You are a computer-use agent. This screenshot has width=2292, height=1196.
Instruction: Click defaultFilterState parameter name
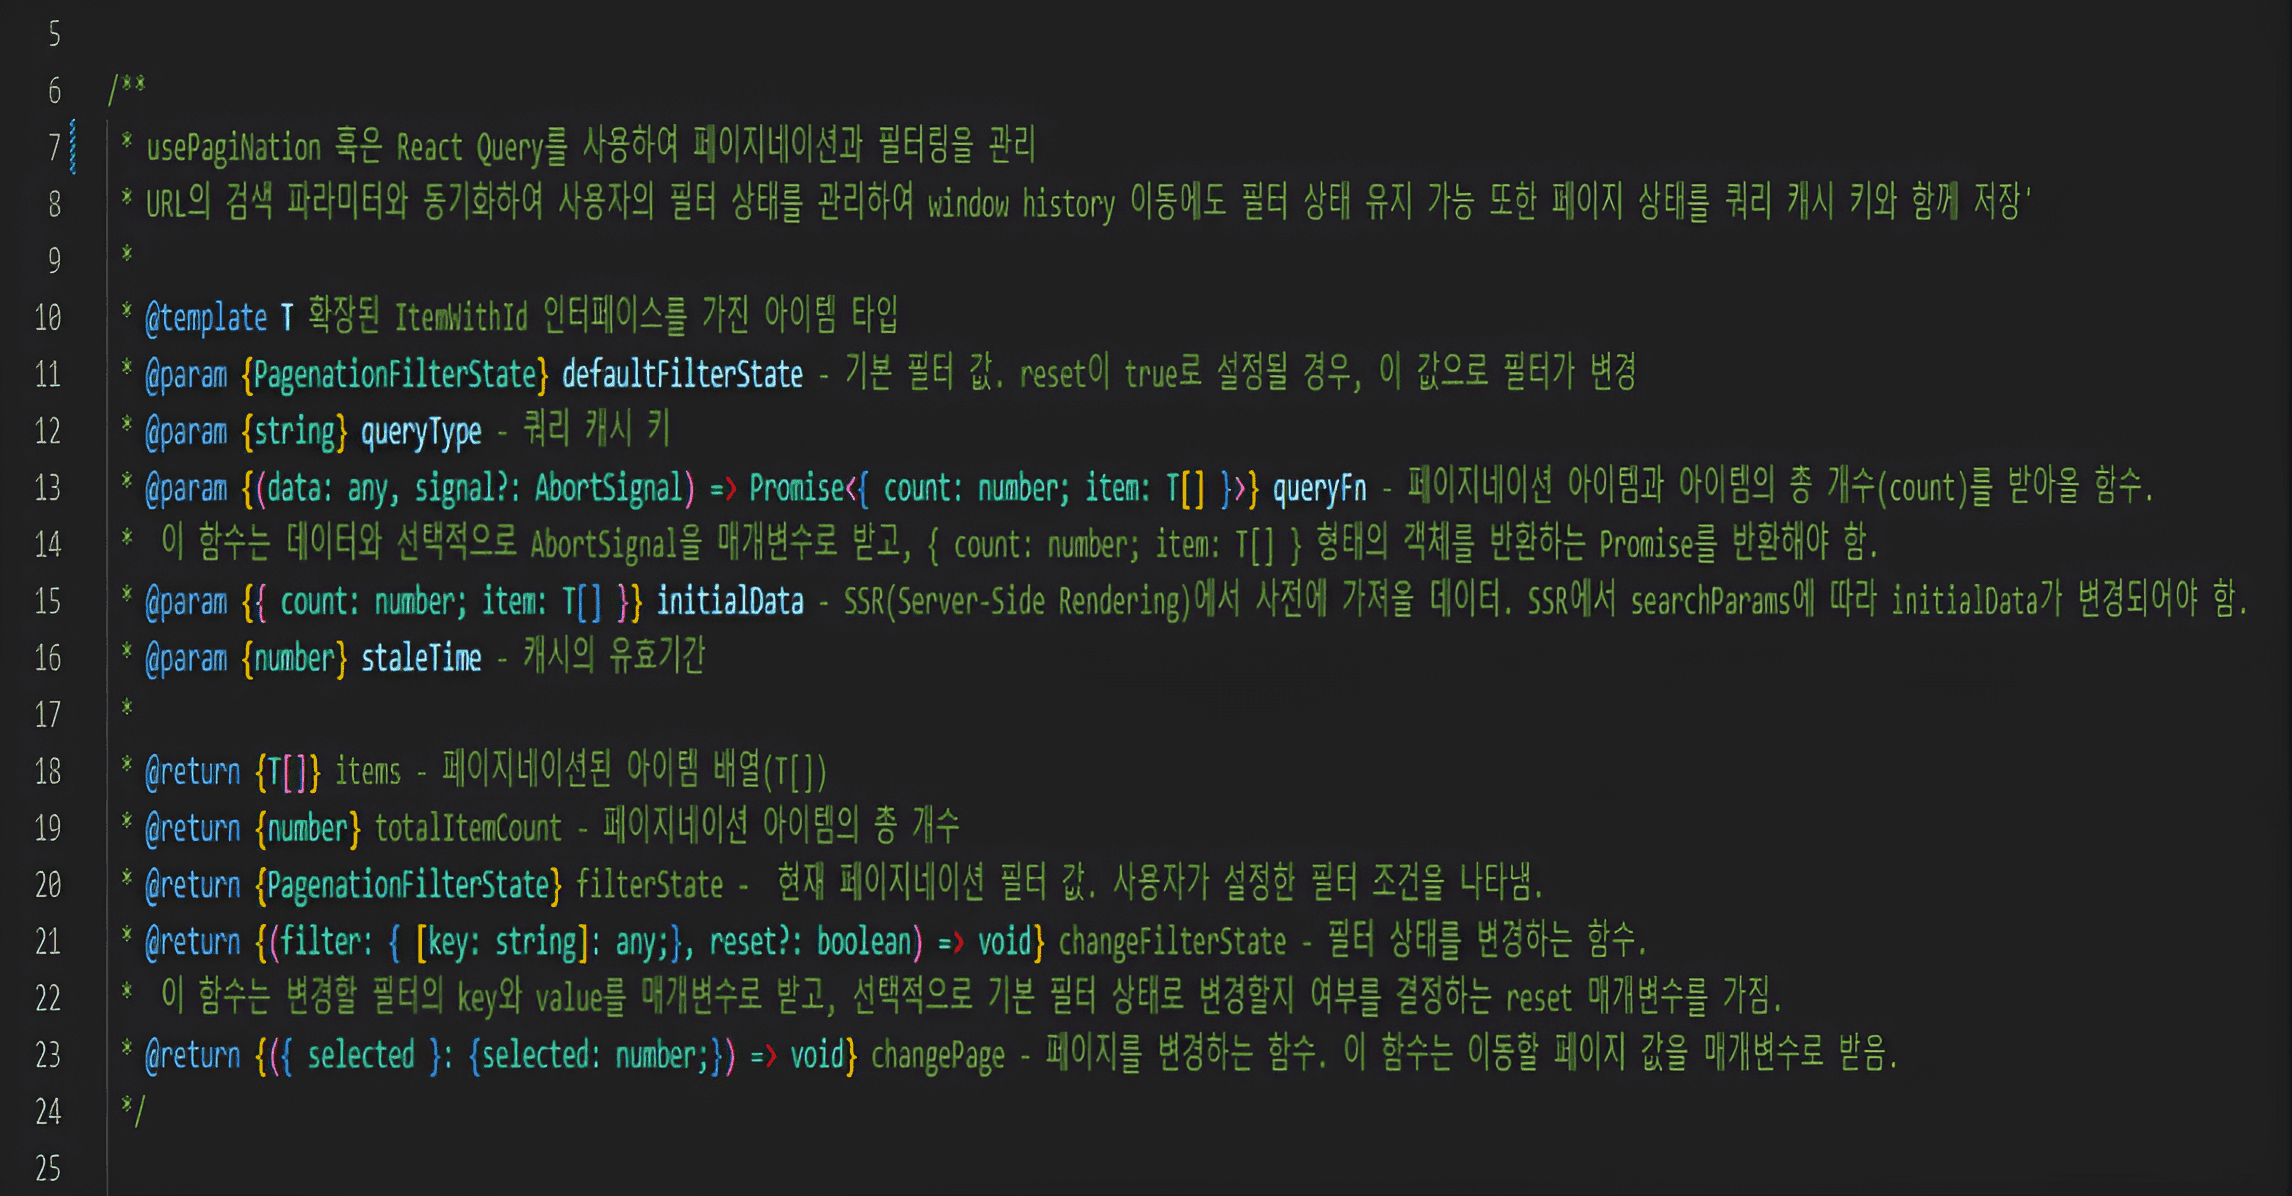click(x=682, y=375)
